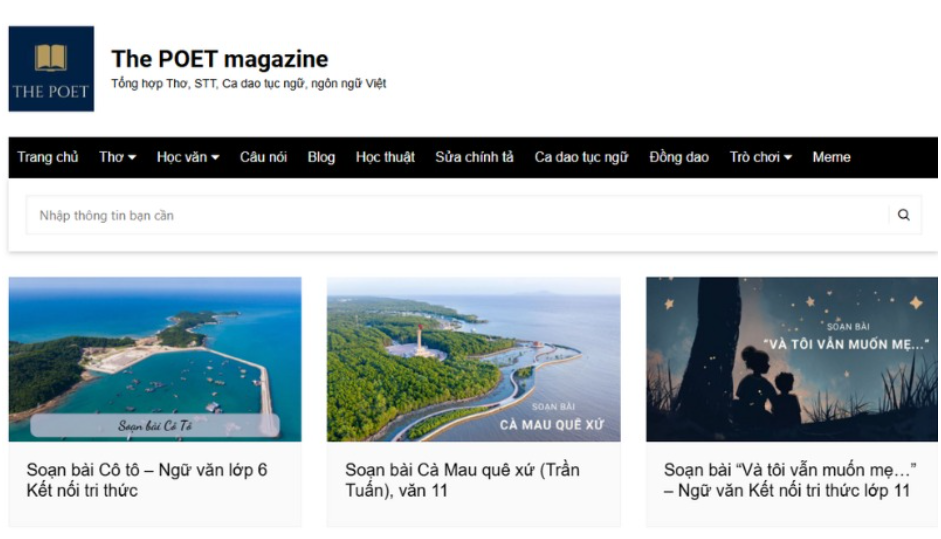Select the Học thuật menu item
The height and width of the screenshot is (539, 941).
tap(385, 157)
